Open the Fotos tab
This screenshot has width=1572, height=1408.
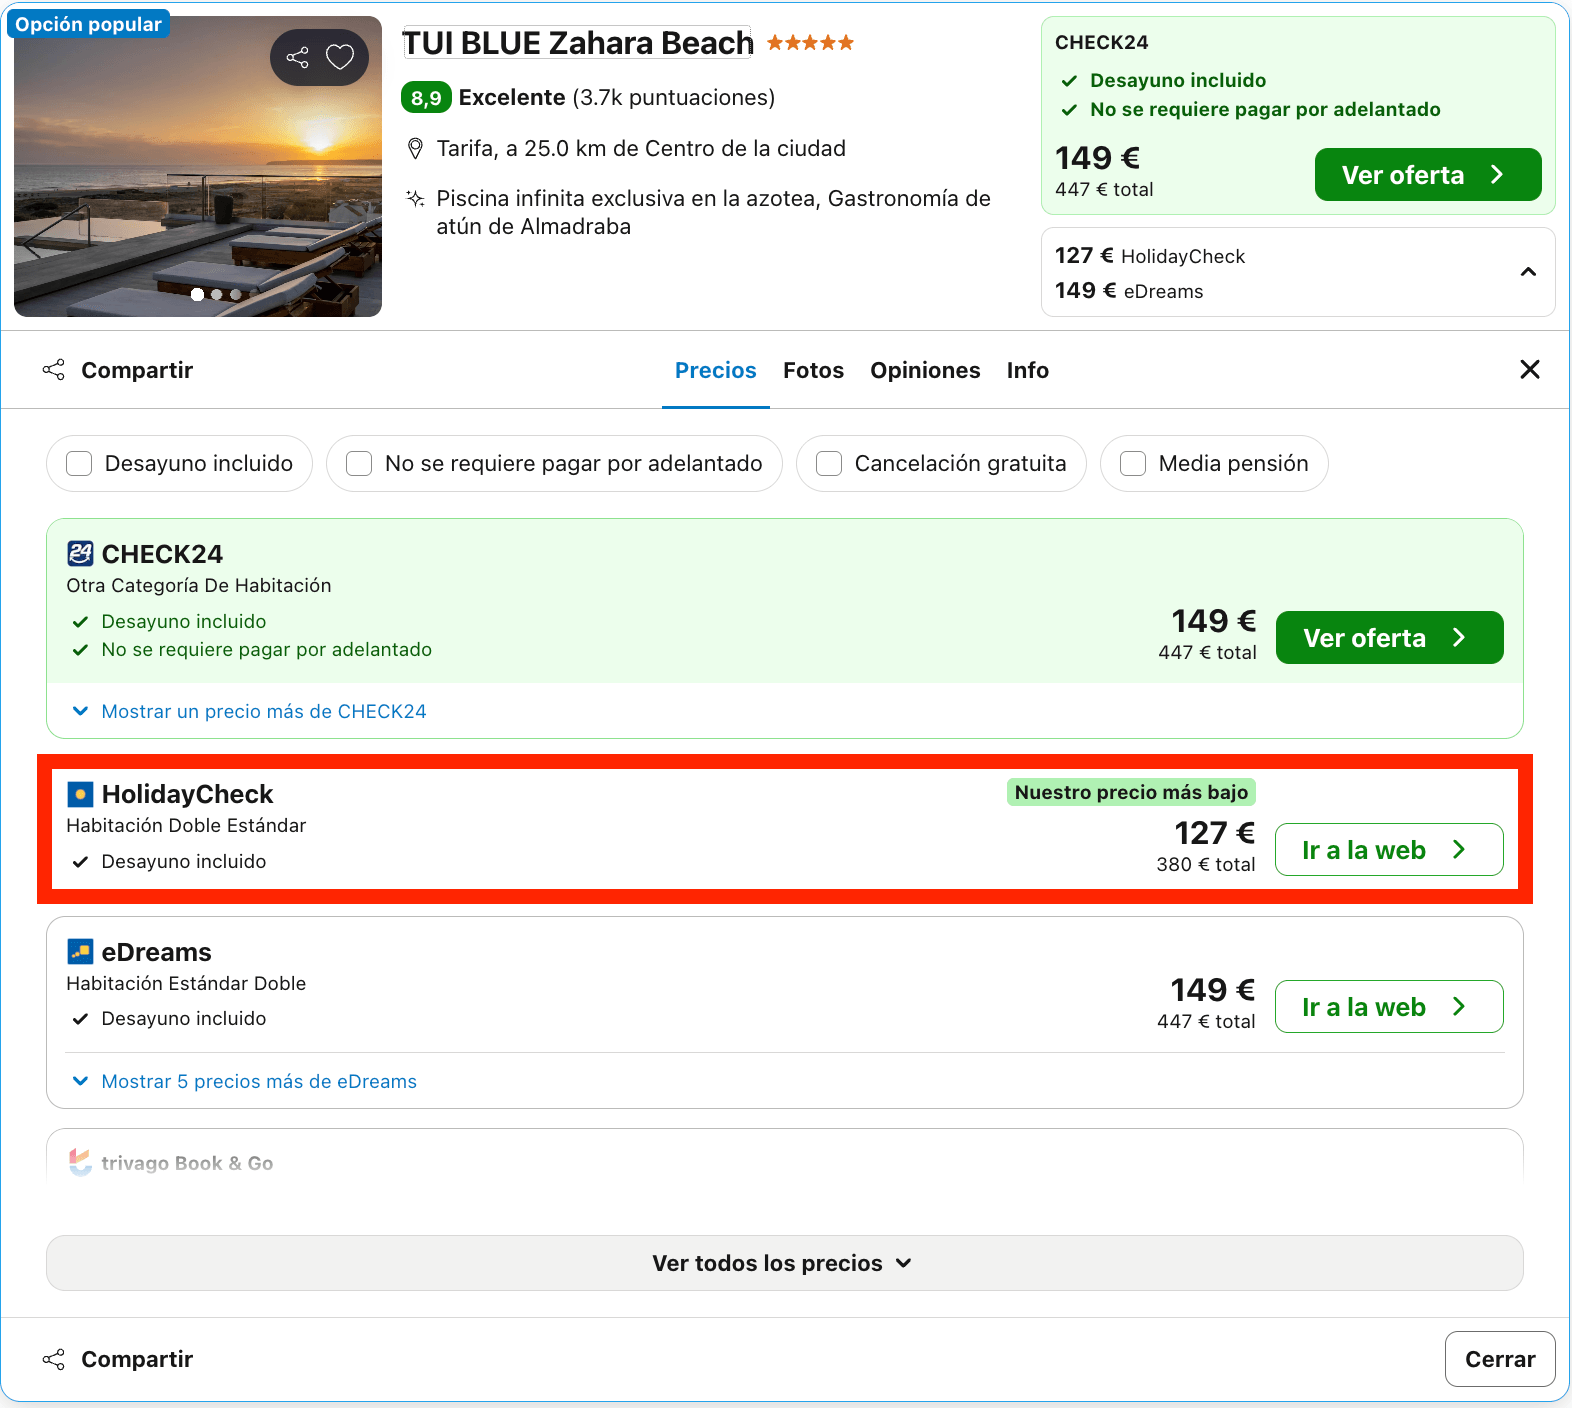813,370
